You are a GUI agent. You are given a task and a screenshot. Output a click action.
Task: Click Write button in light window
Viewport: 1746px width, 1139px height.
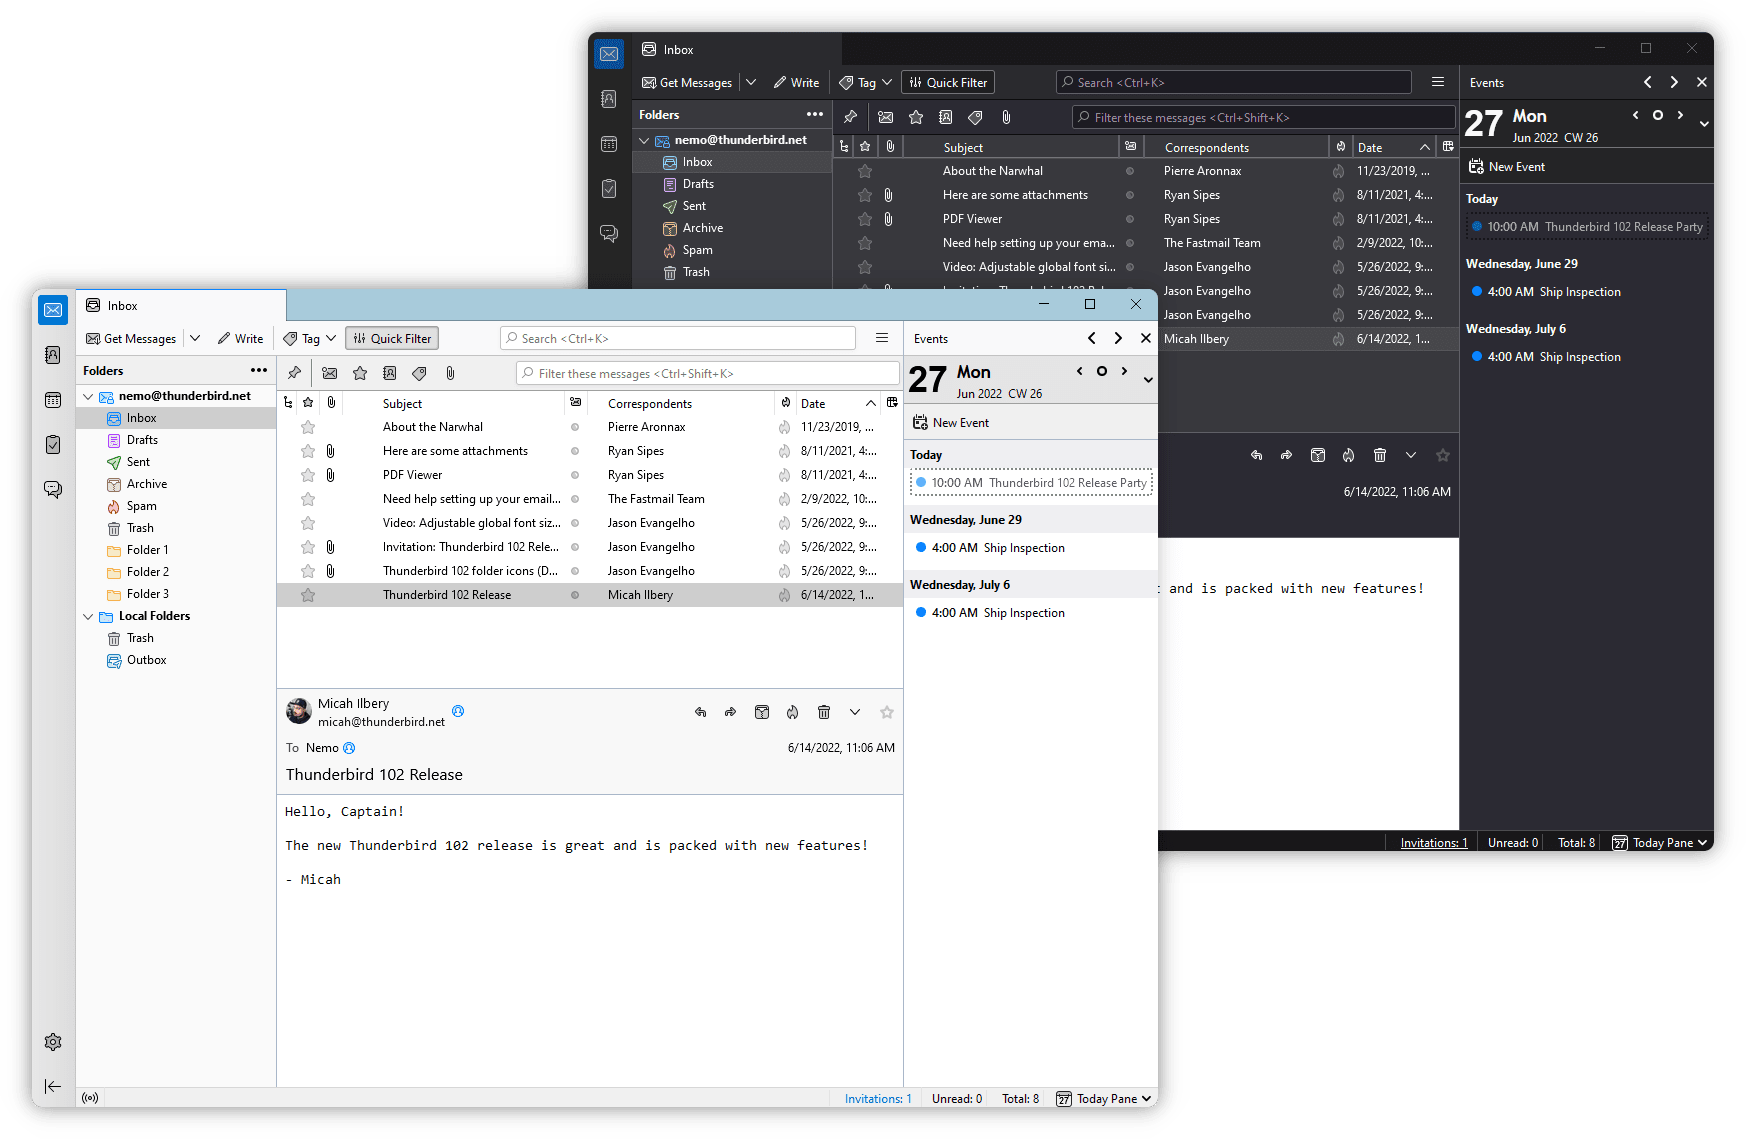(x=241, y=338)
